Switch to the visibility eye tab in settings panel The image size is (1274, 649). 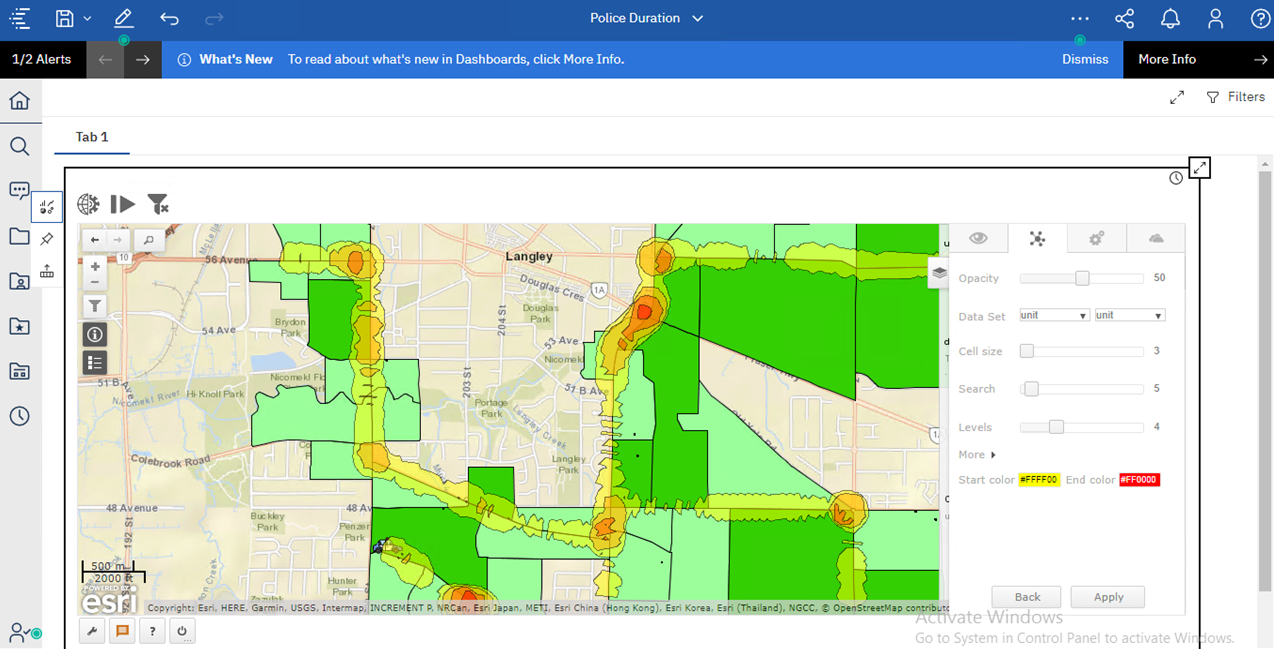pyautogui.click(x=978, y=238)
